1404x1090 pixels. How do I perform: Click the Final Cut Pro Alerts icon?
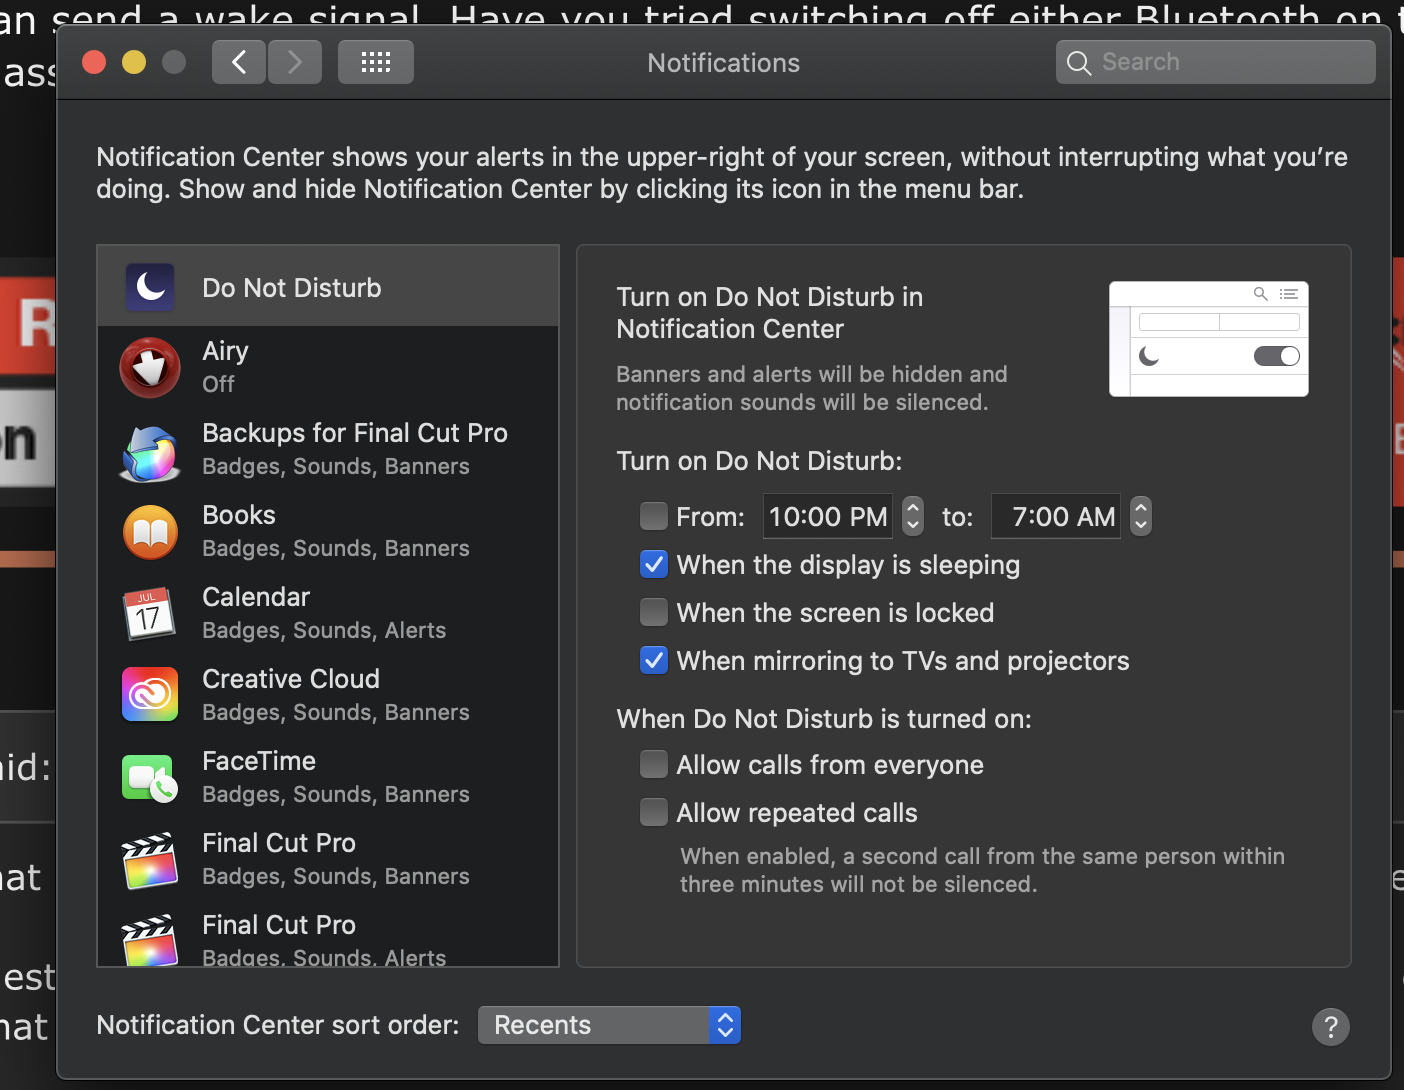[150, 940]
